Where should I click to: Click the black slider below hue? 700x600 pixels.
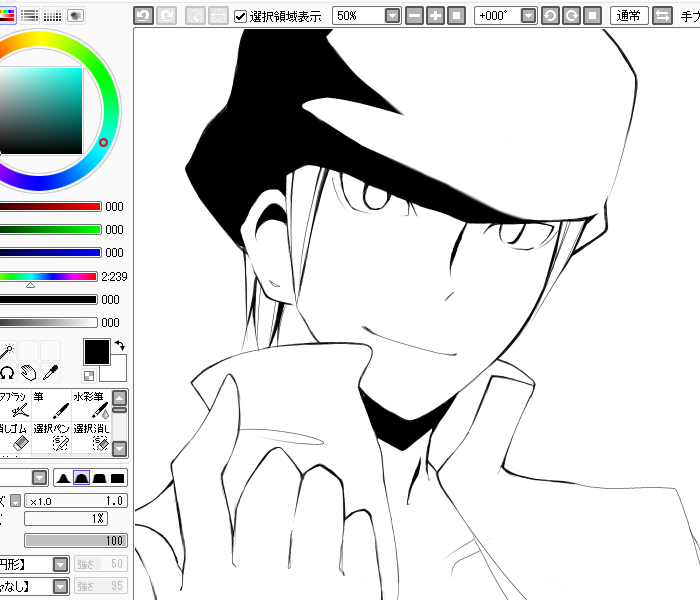(48, 299)
